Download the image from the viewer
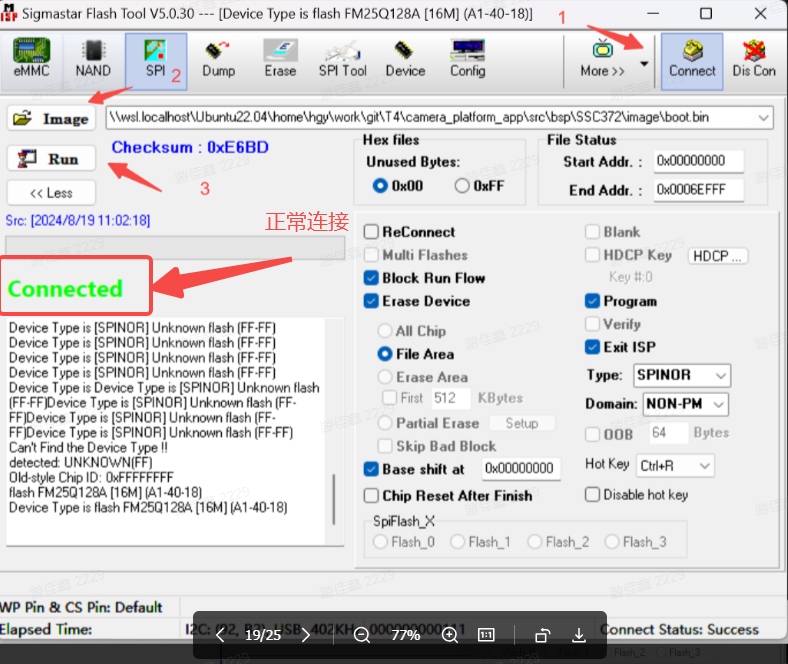This screenshot has width=788, height=664. [579, 635]
